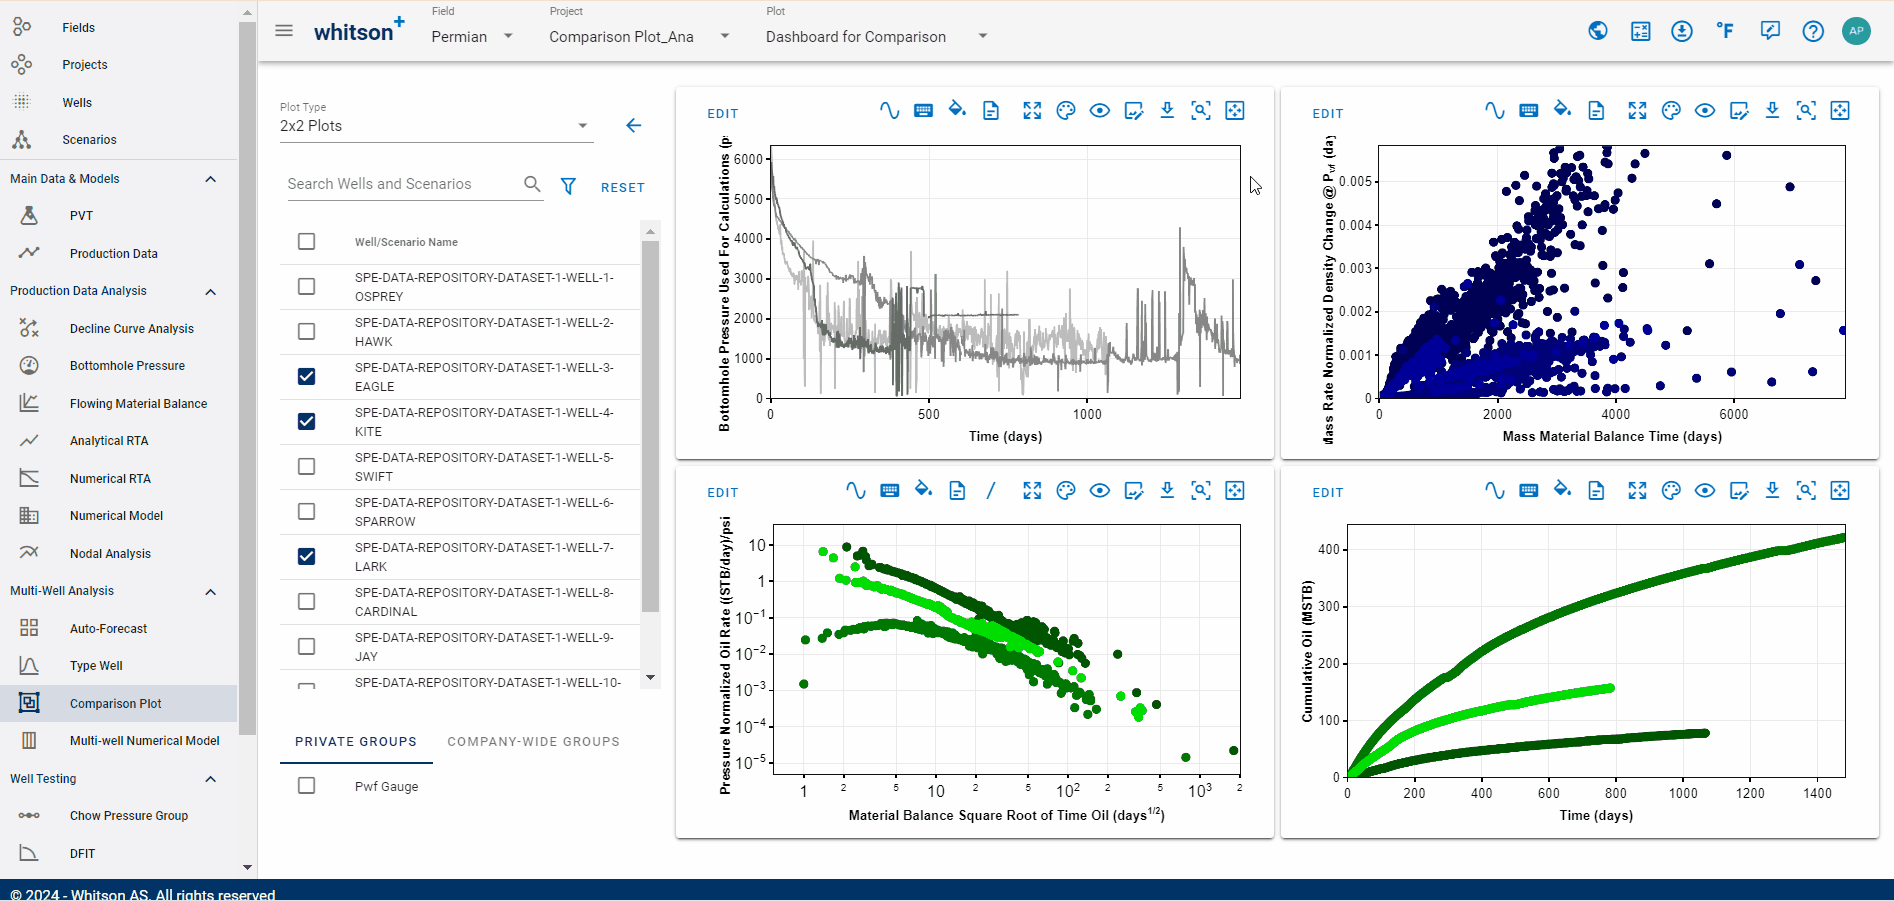Click EDIT on the cumulative oil plot
The height and width of the screenshot is (901, 1894).
point(1328,493)
